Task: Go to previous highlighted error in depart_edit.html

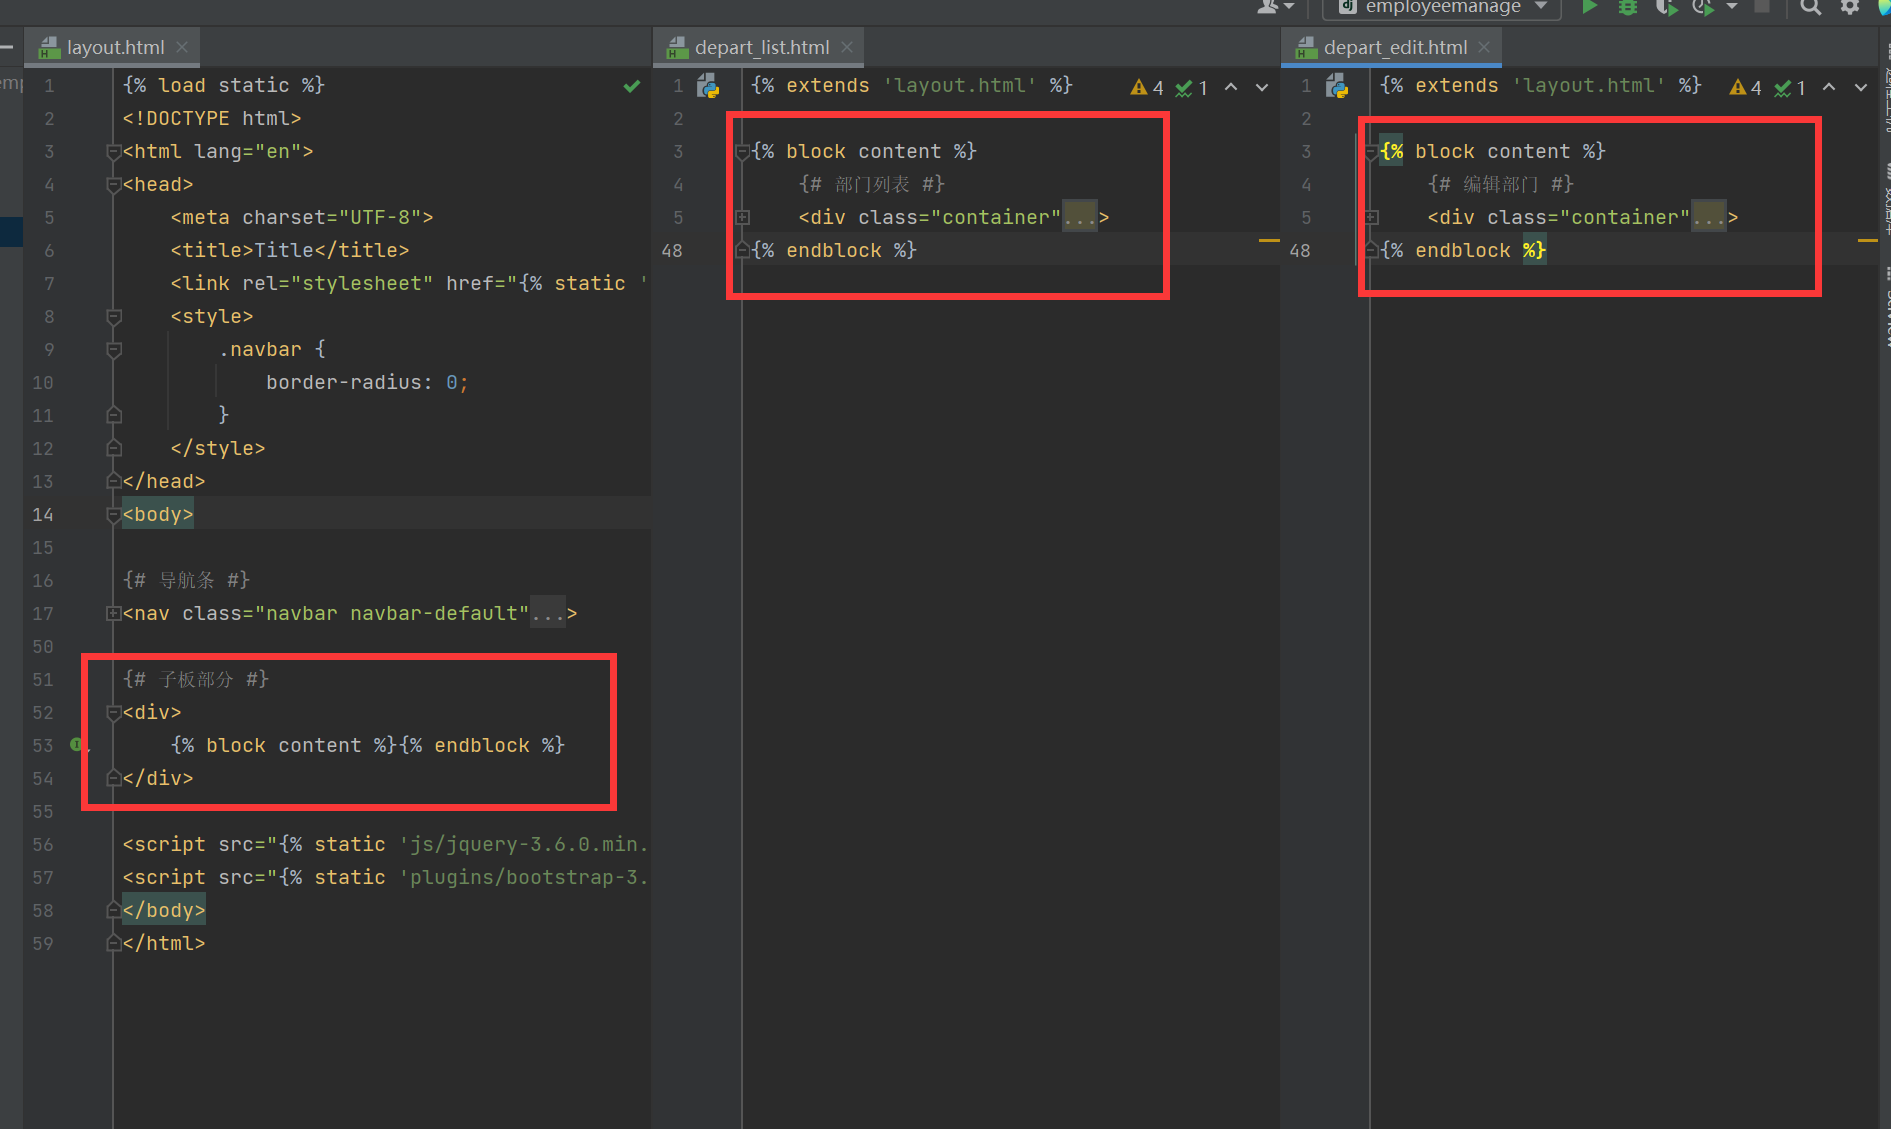Action: pyautogui.click(x=1829, y=87)
